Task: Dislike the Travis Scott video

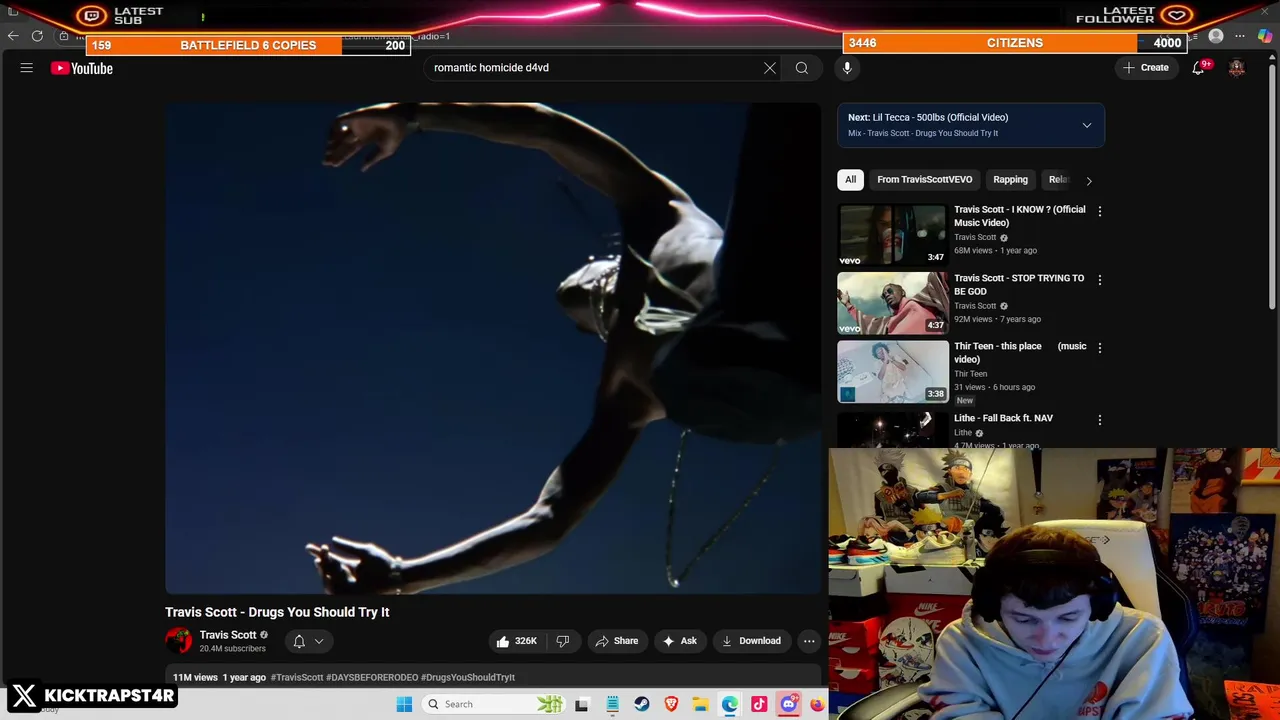Action: 563,641
